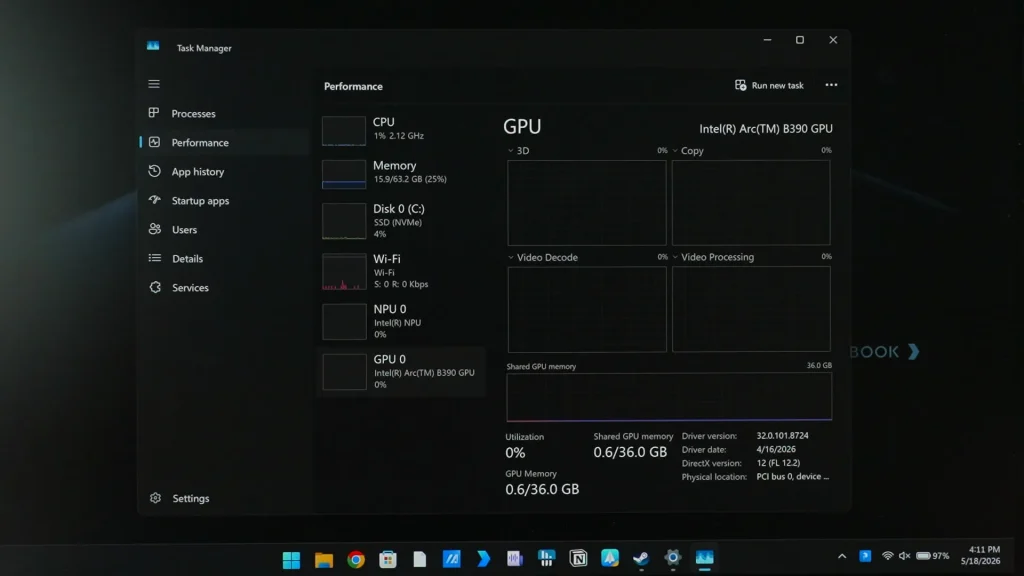
Task: Open App history page
Action: 223,172
